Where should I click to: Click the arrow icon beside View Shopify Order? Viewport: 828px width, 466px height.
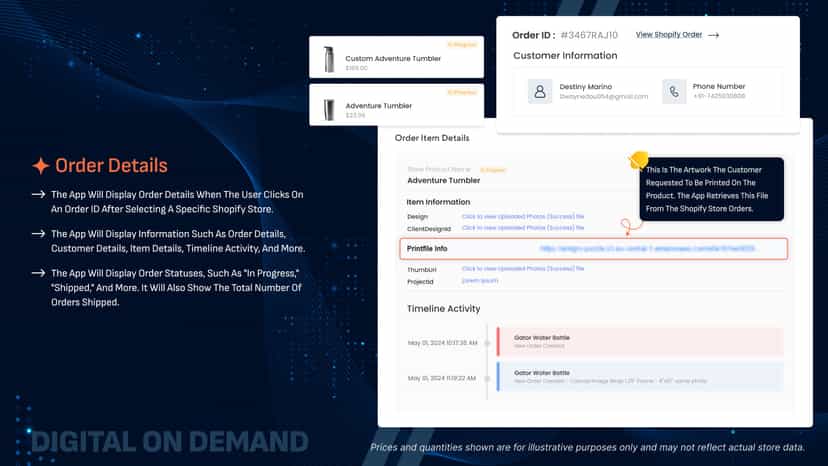point(713,35)
